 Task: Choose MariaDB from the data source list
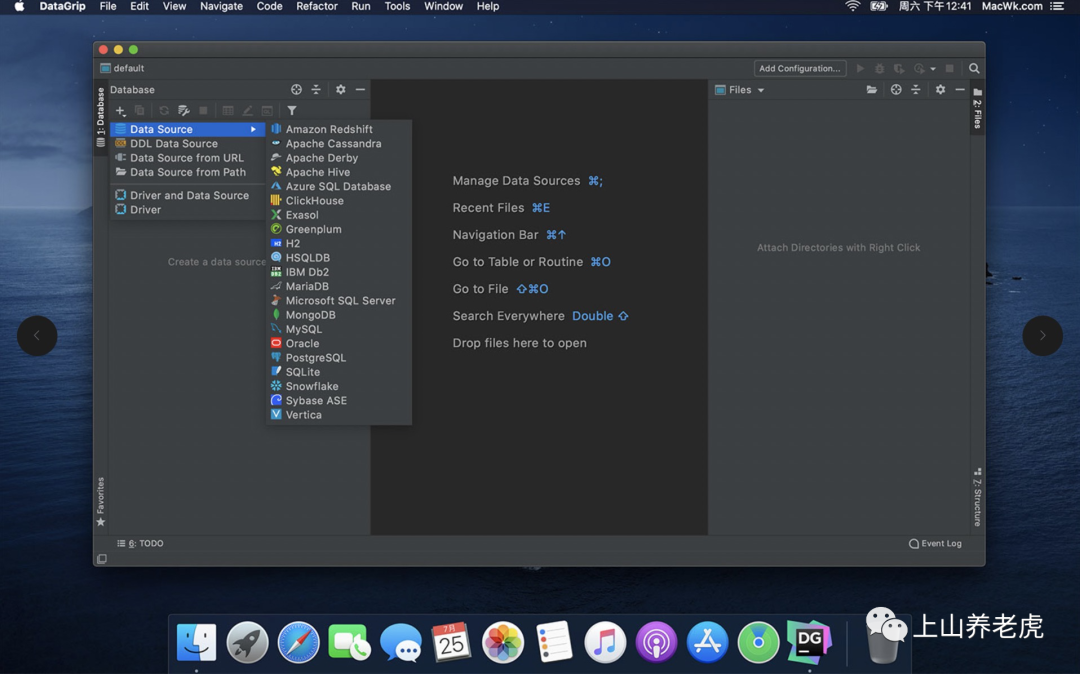coord(339,286)
